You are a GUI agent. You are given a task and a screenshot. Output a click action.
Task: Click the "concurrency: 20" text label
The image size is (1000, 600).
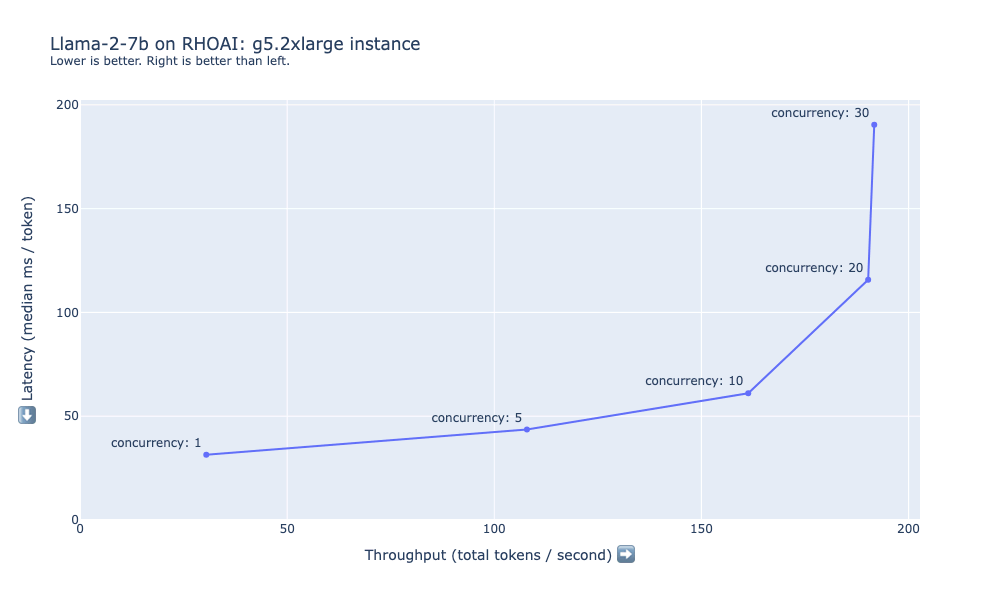click(814, 268)
